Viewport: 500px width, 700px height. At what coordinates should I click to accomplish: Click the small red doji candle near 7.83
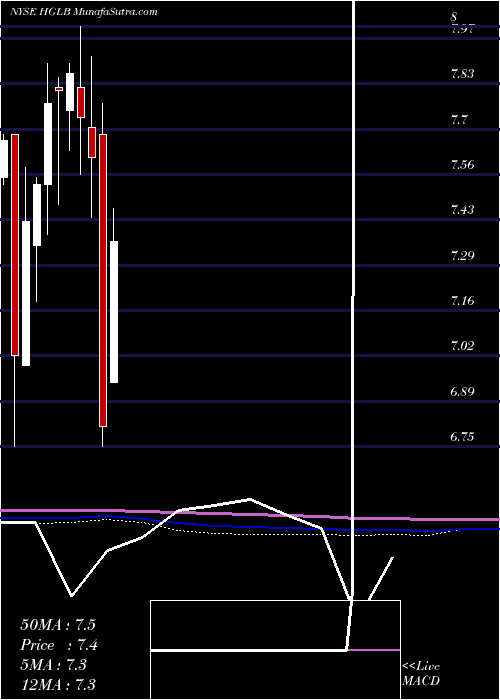click(x=59, y=89)
